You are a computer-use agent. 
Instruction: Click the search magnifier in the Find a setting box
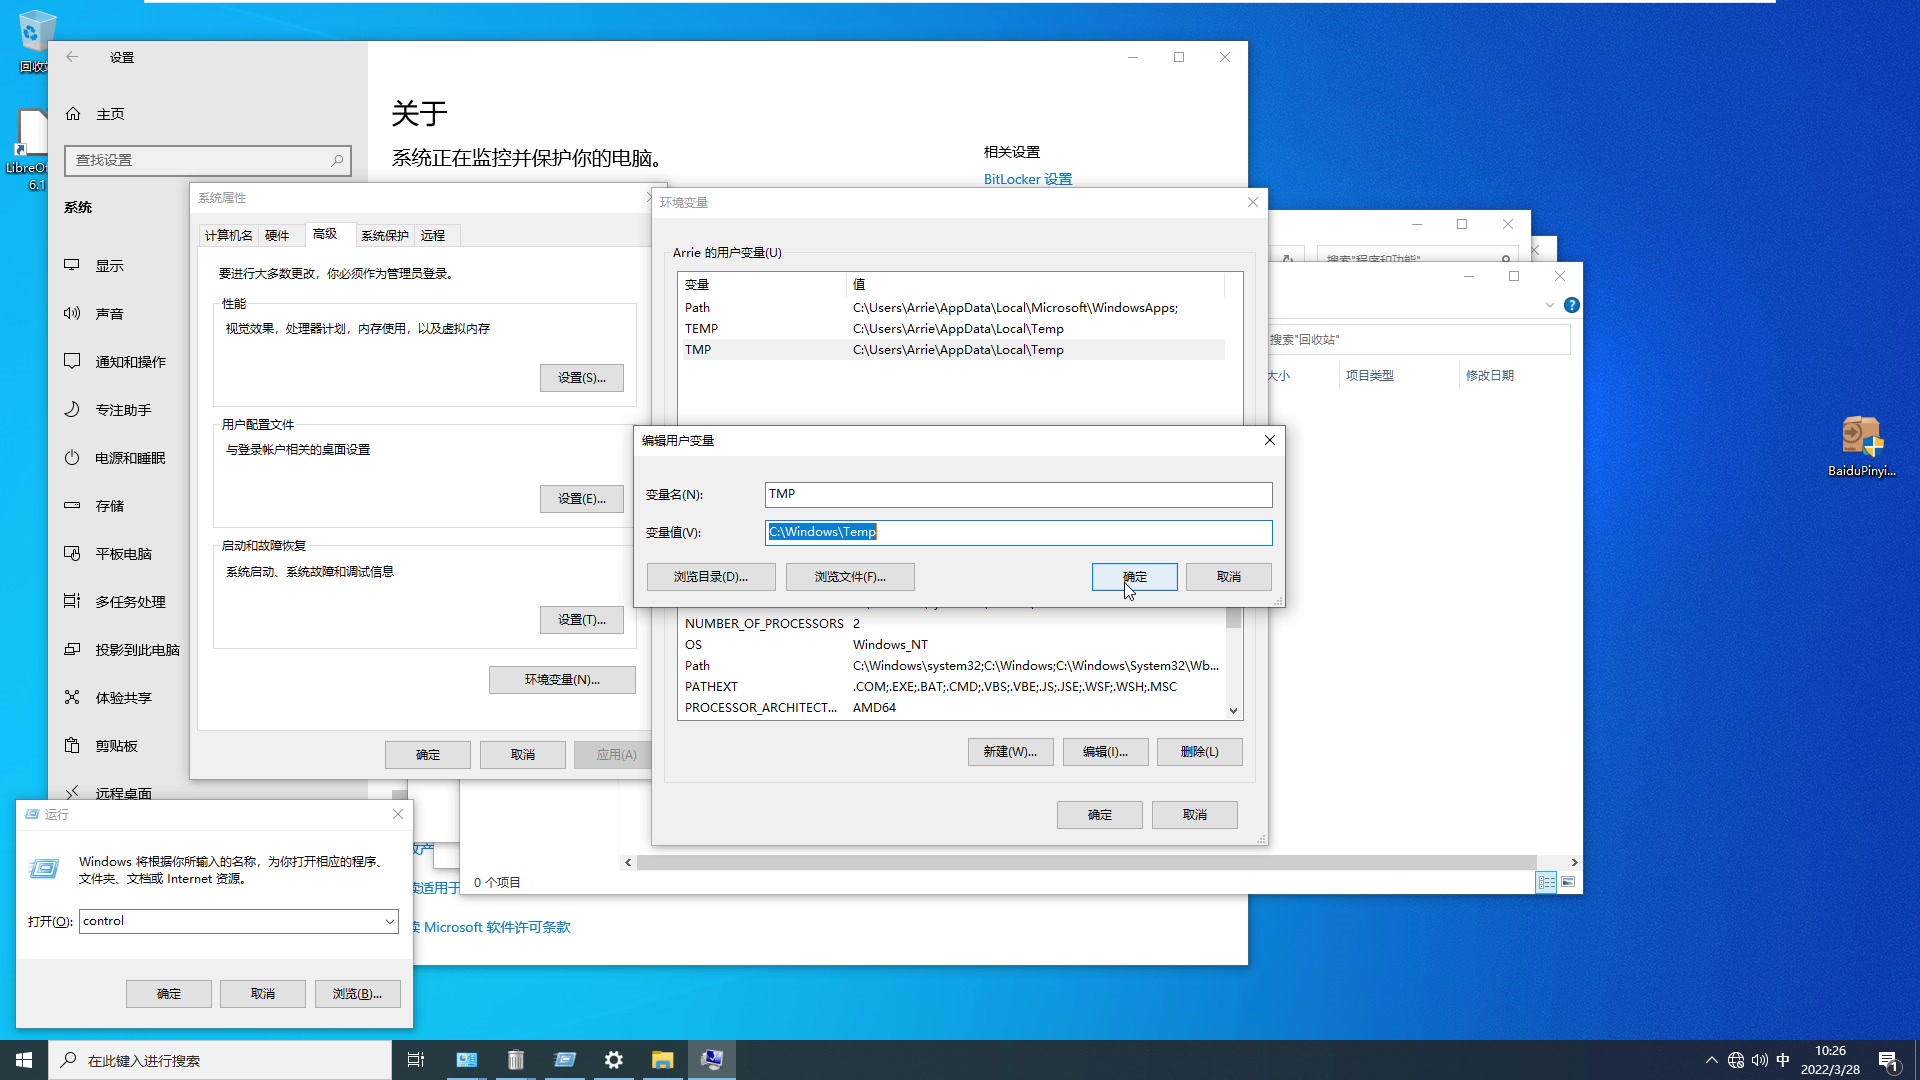point(337,160)
